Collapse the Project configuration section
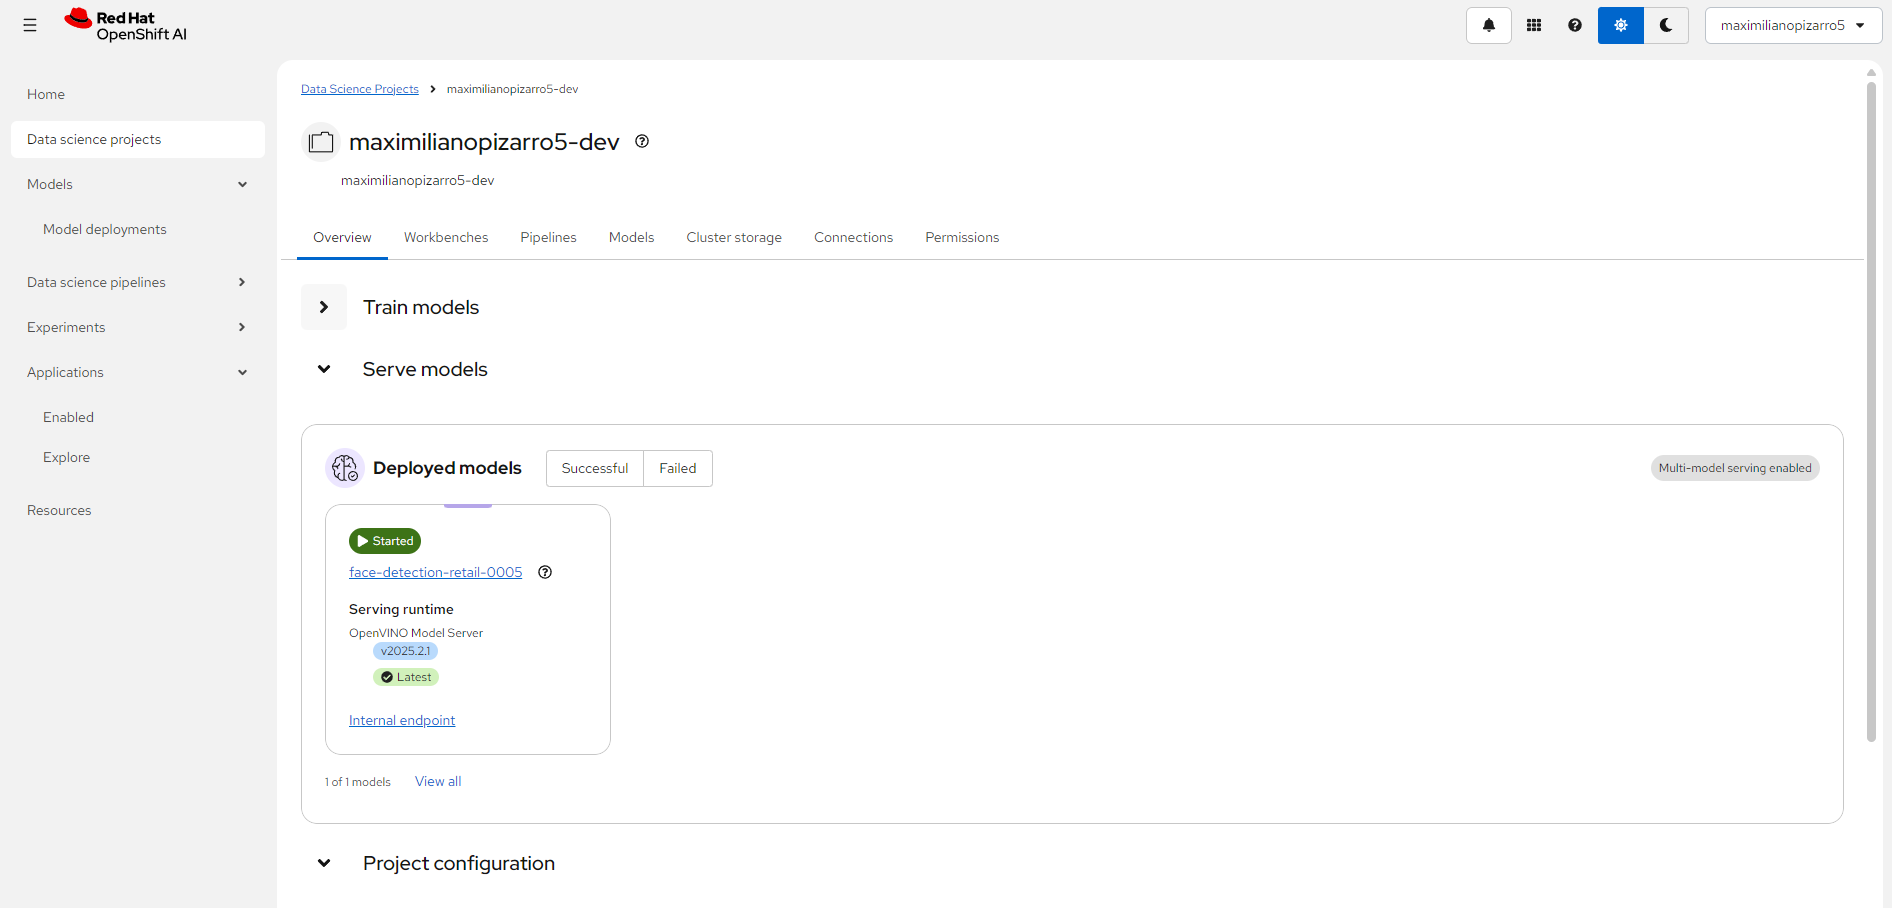This screenshot has width=1892, height=908. click(323, 863)
